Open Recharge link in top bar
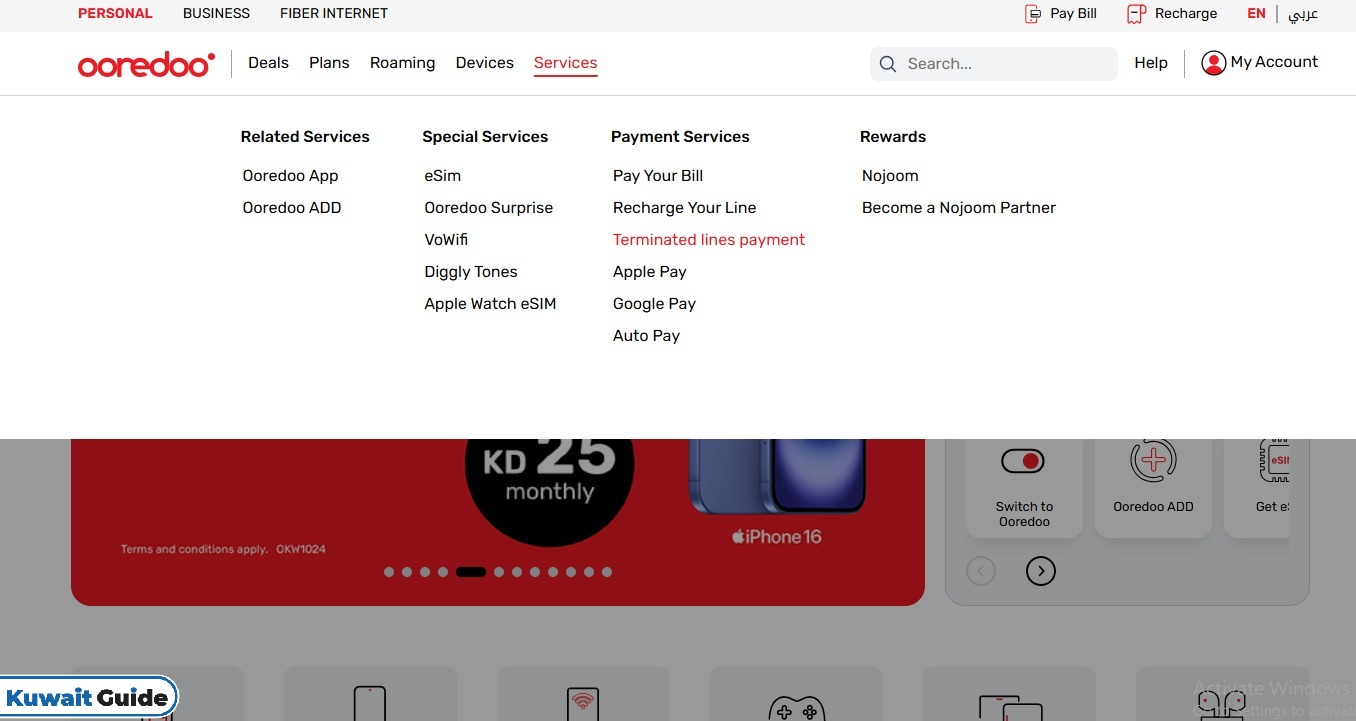The width and height of the screenshot is (1356, 721). [x=1186, y=14]
